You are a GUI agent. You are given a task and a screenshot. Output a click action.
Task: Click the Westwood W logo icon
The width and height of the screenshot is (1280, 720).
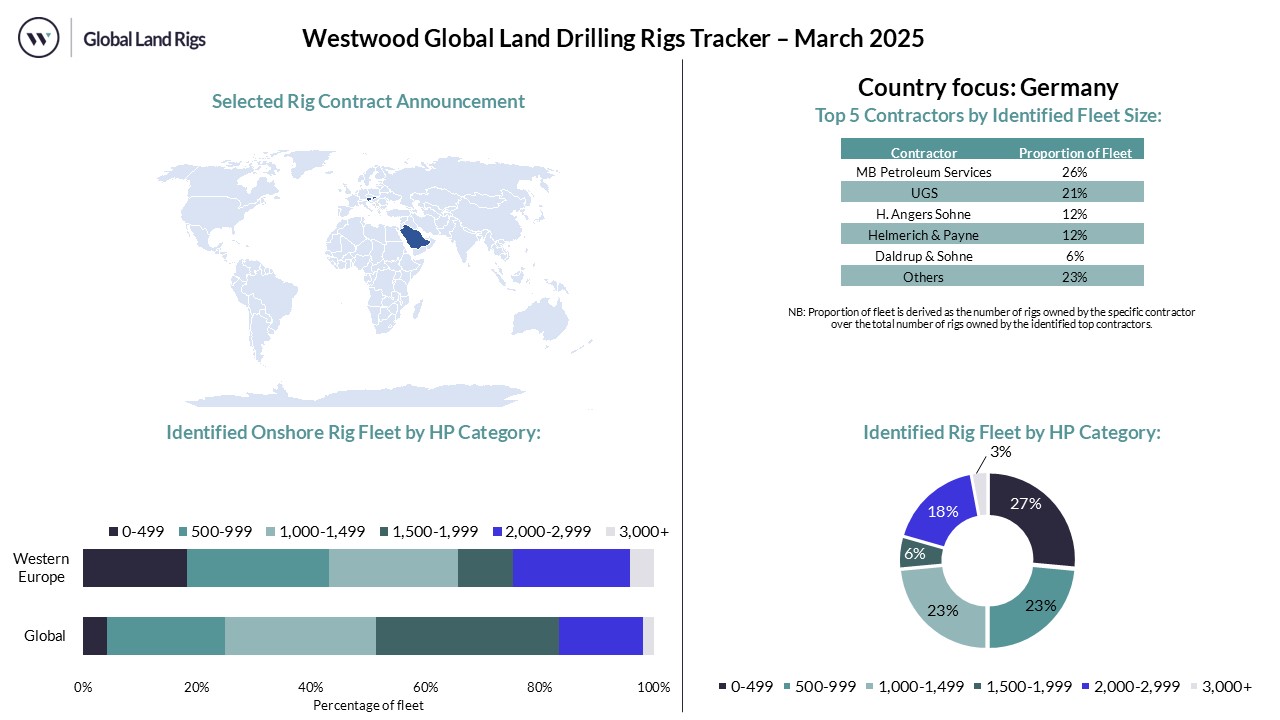pos(39,39)
